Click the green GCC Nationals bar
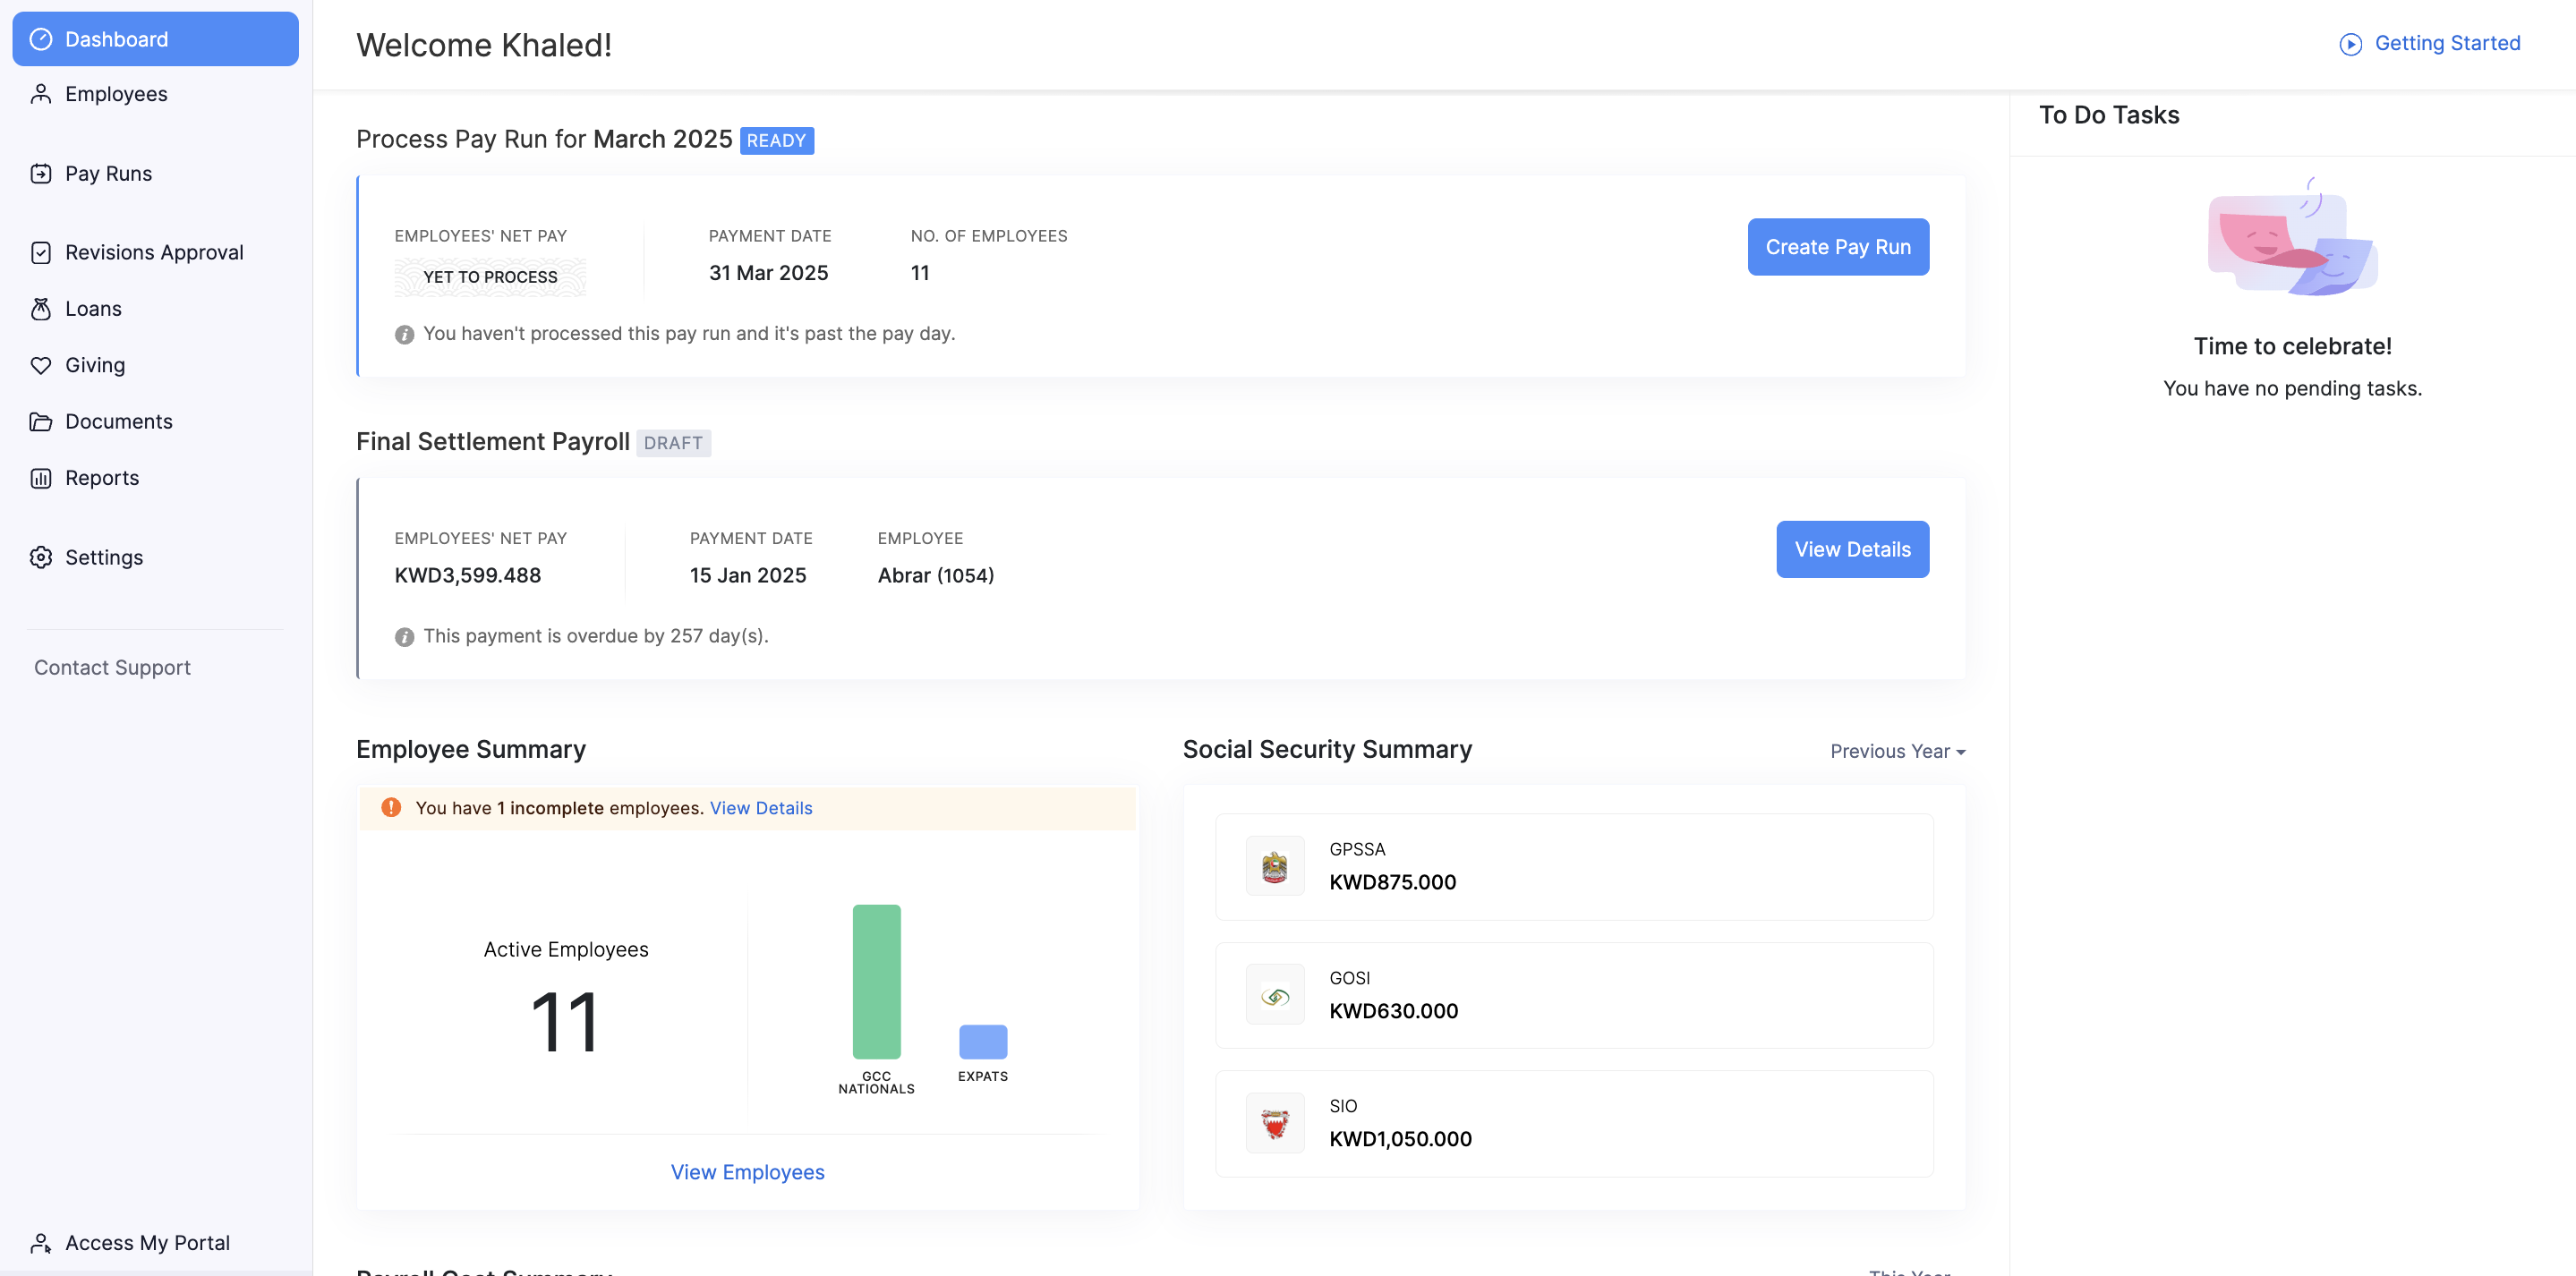The height and width of the screenshot is (1276, 2576). [876, 981]
